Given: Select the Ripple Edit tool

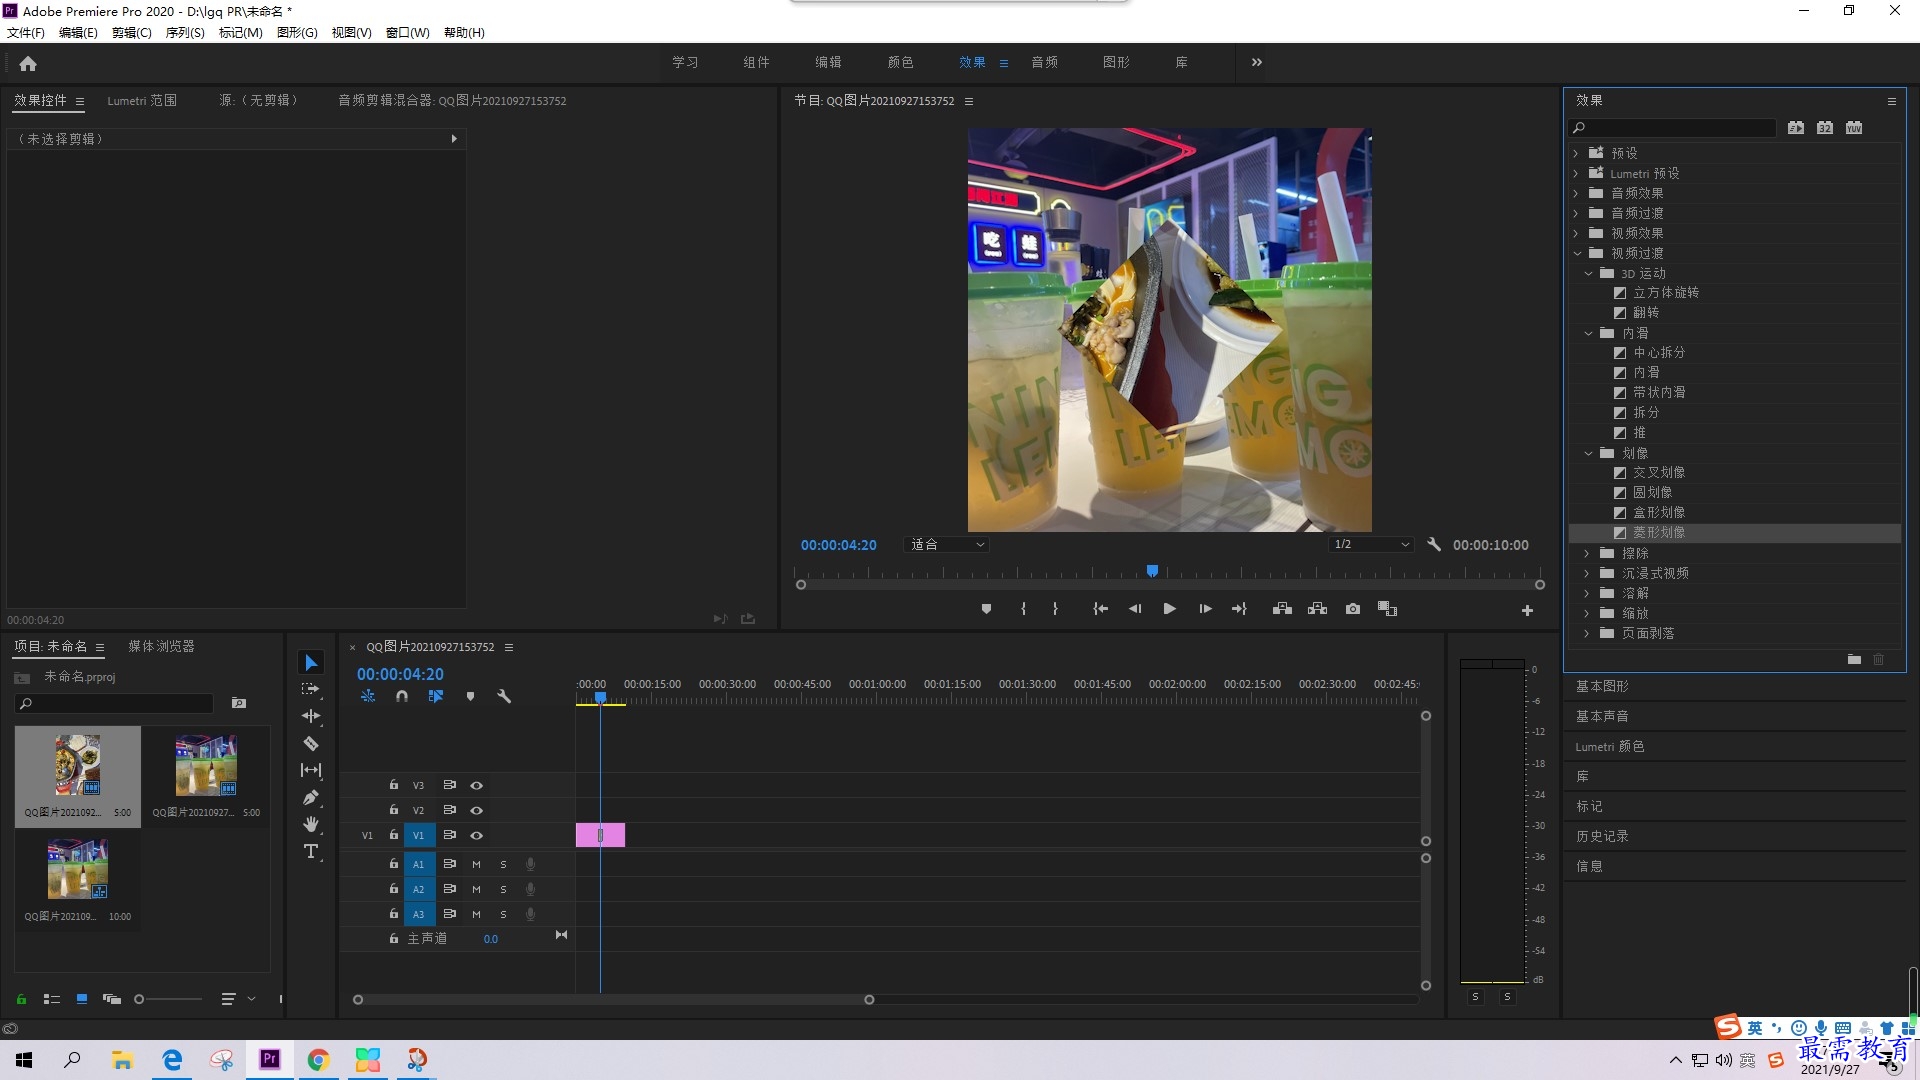Looking at the screenshot, I should coord(311,716).
